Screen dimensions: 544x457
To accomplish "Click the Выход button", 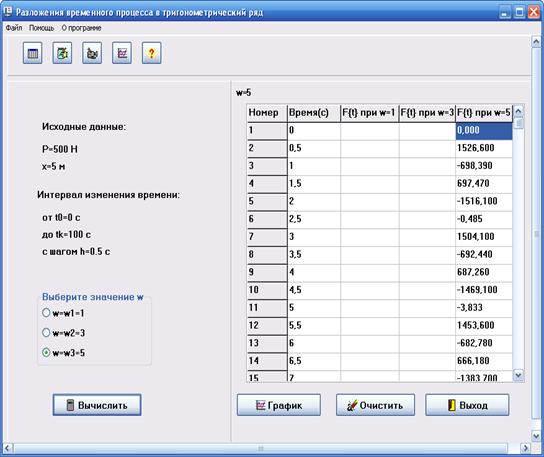I will 467,405.
